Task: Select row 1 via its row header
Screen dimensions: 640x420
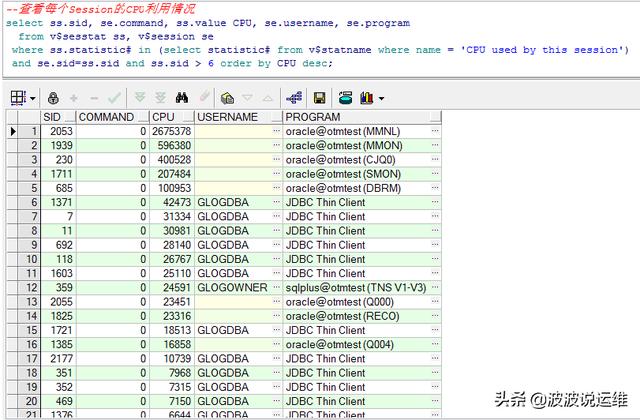Action: tap(29, 131)
